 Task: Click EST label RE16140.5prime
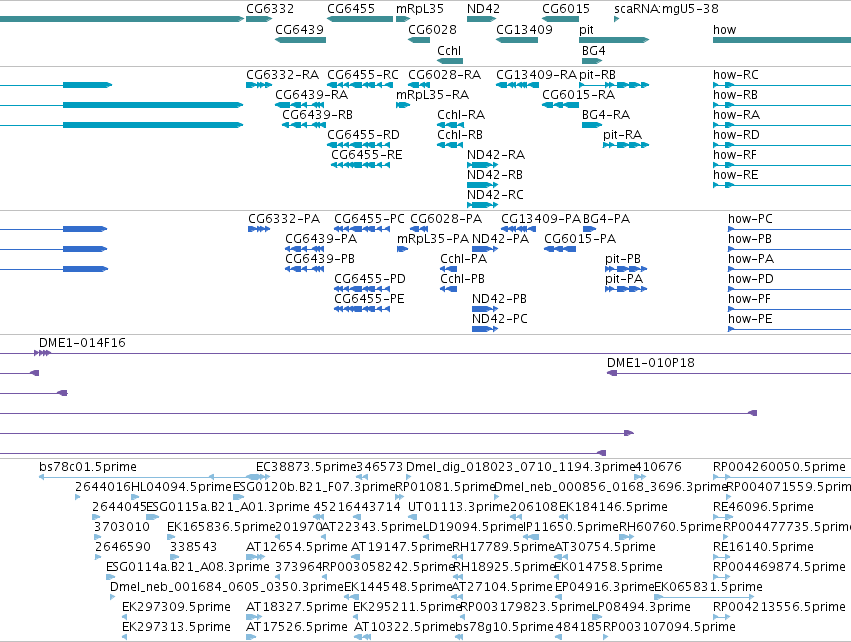click(x=763, y=547)
